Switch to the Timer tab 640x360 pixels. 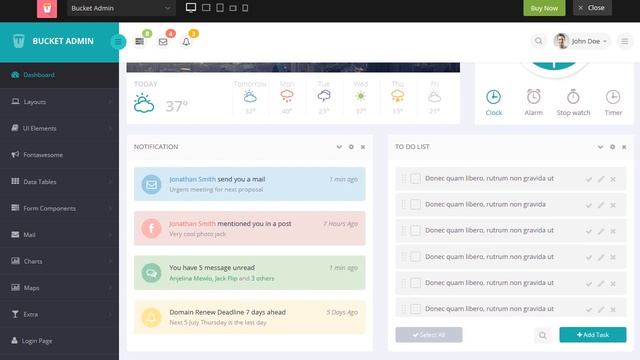click(613, 103)
